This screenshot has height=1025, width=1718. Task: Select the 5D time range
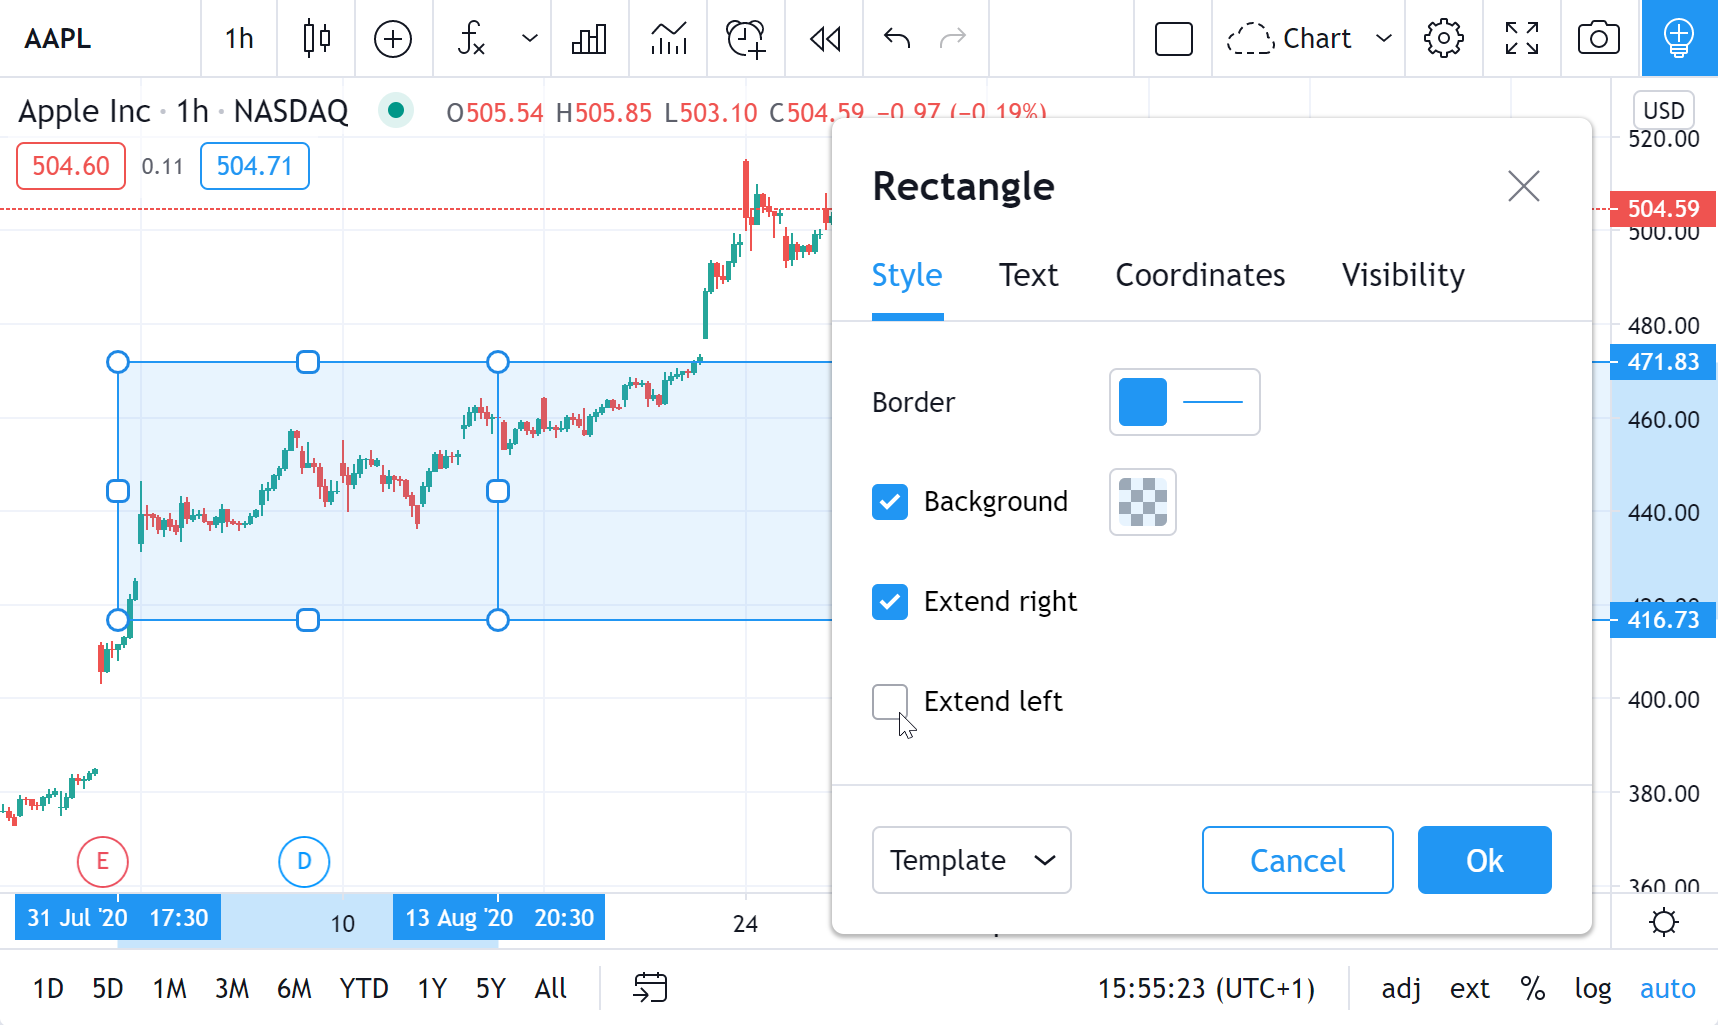coord(108,989)
